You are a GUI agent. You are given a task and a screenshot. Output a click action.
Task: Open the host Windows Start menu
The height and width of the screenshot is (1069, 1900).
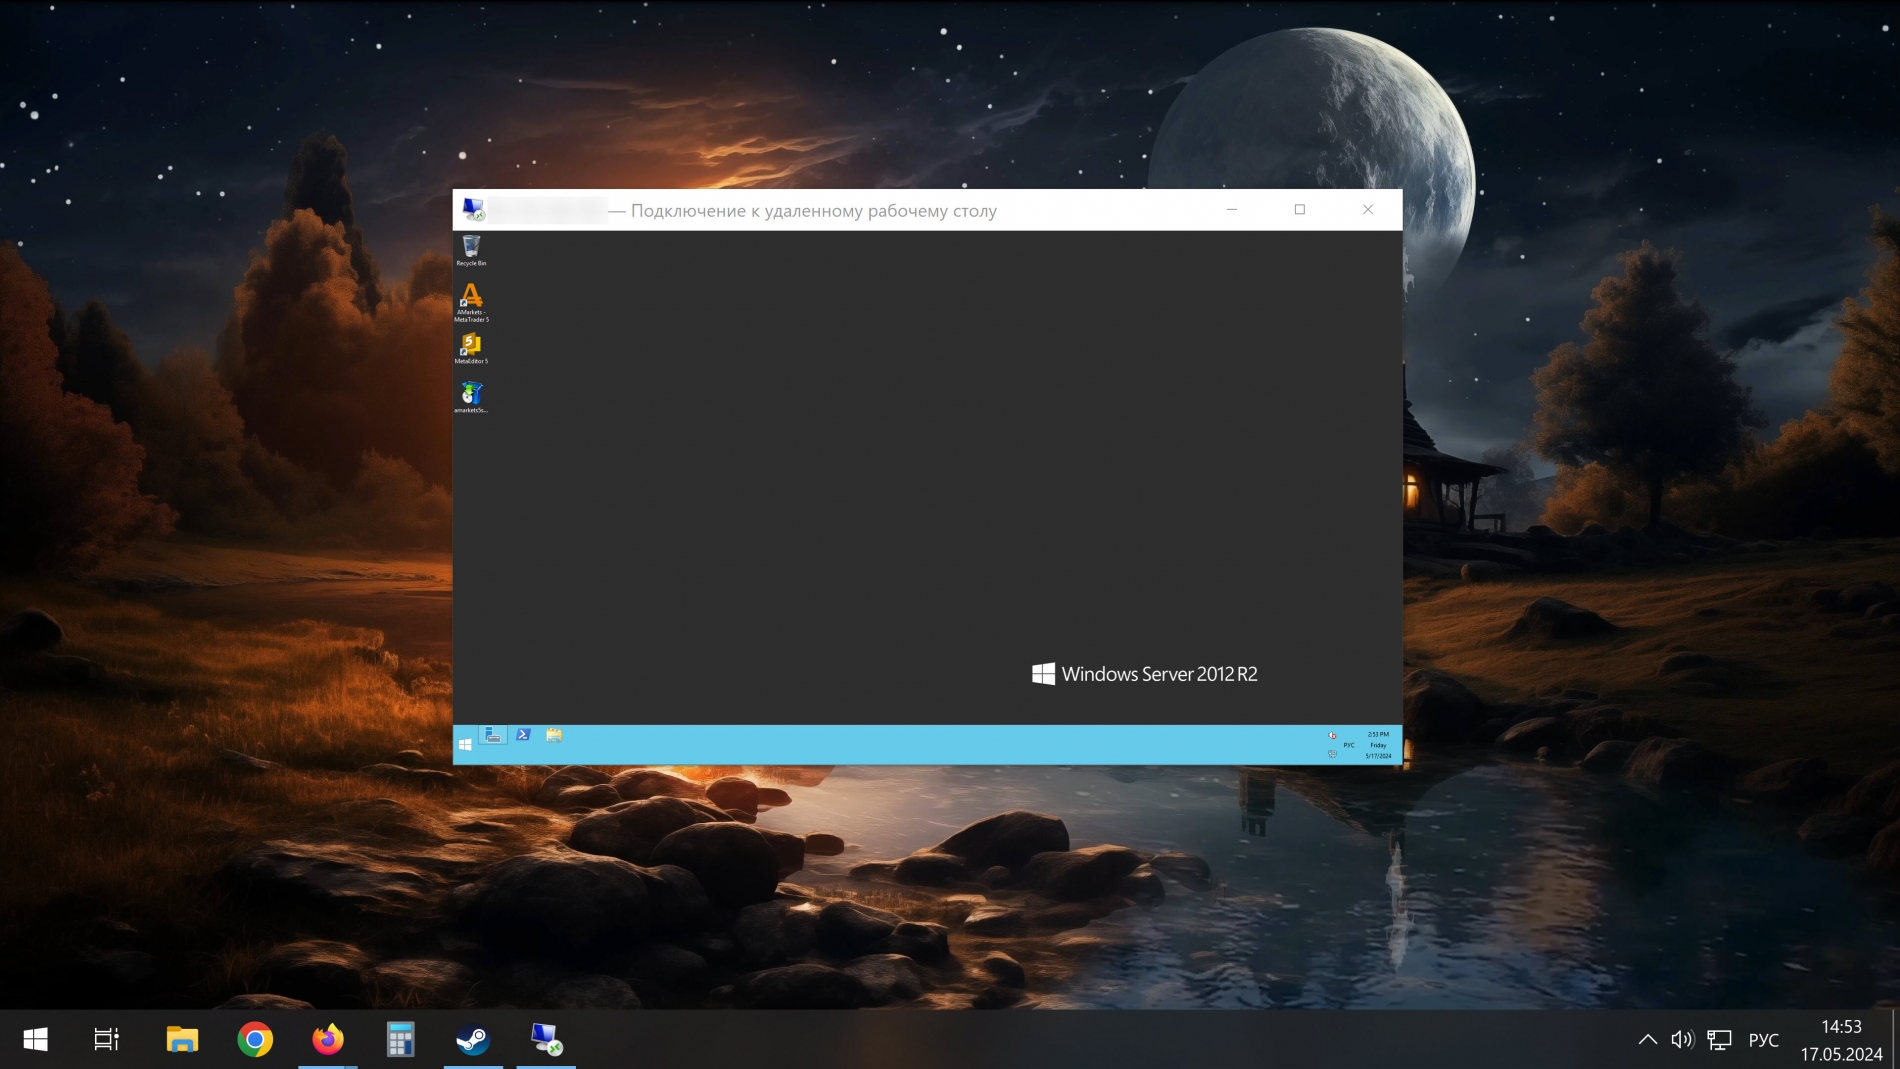35,1040
